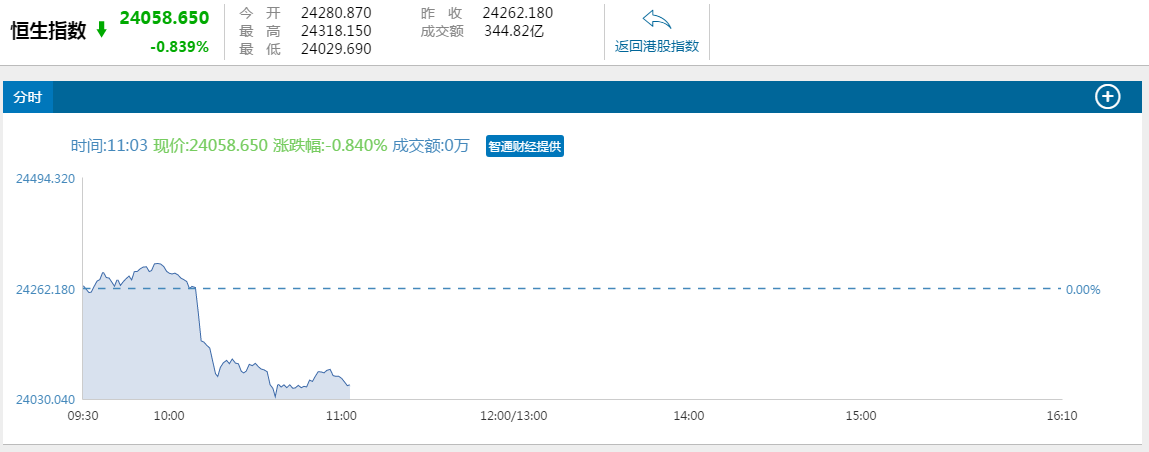Click the 16:10 closing time marker

1061,415
